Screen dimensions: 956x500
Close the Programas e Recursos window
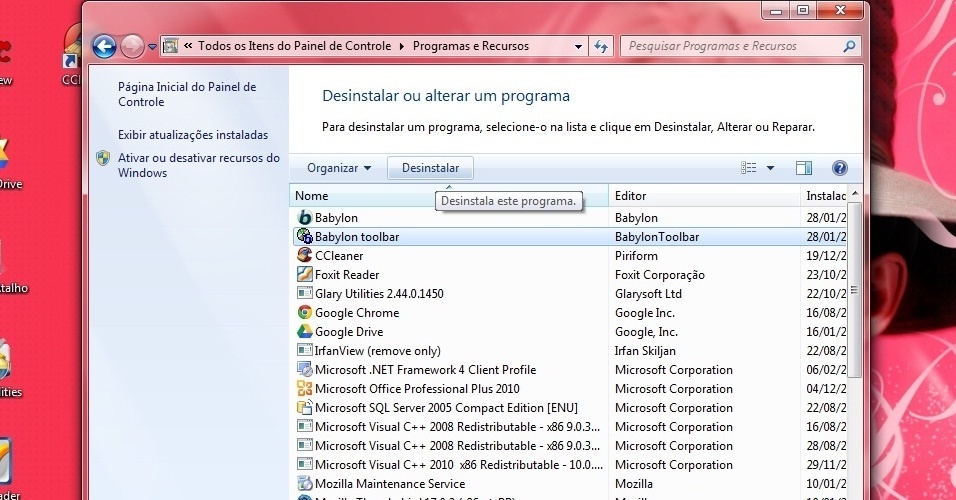point(840,10)
